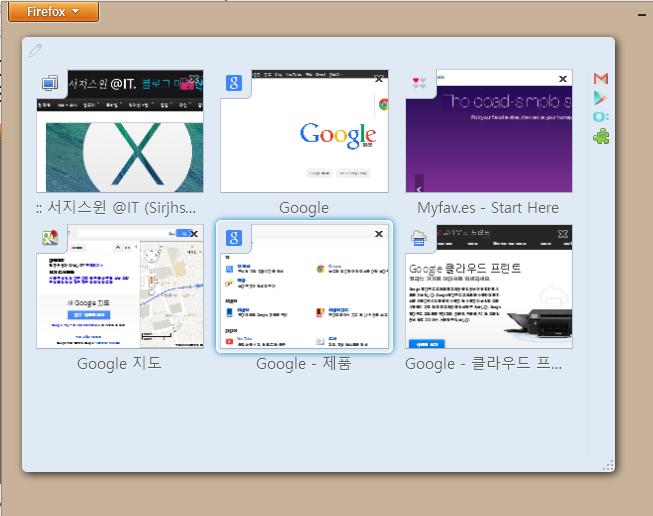
Task: Click the 'Google 지도' tab title
Action: click(119, 363)
